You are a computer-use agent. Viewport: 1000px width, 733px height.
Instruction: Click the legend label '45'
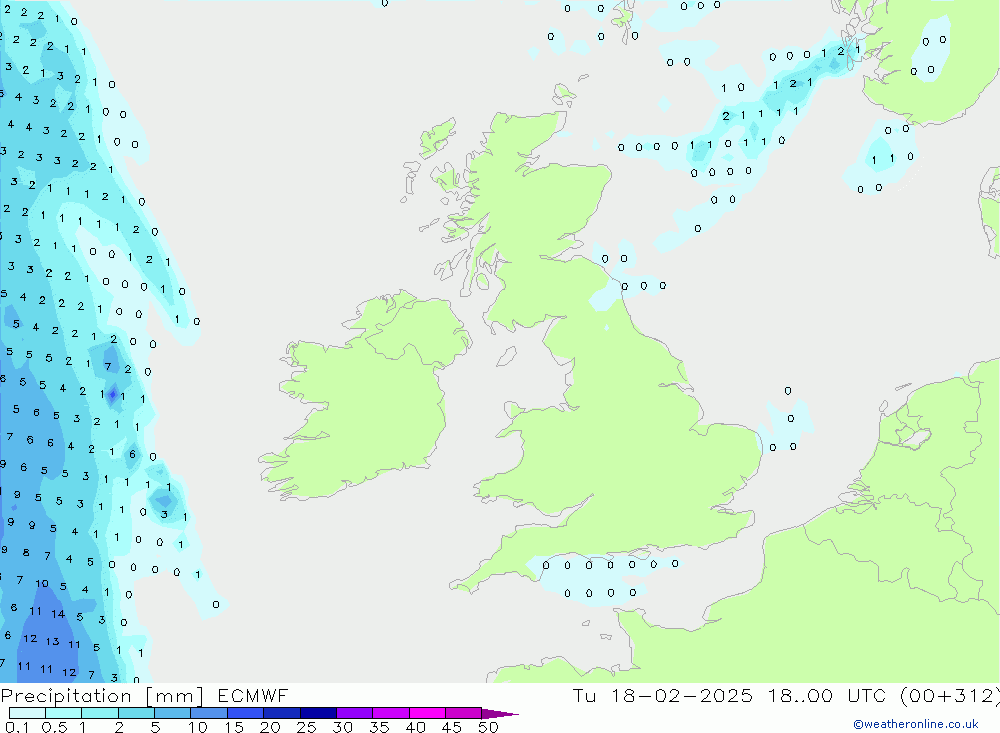click(x=452, y=727)
